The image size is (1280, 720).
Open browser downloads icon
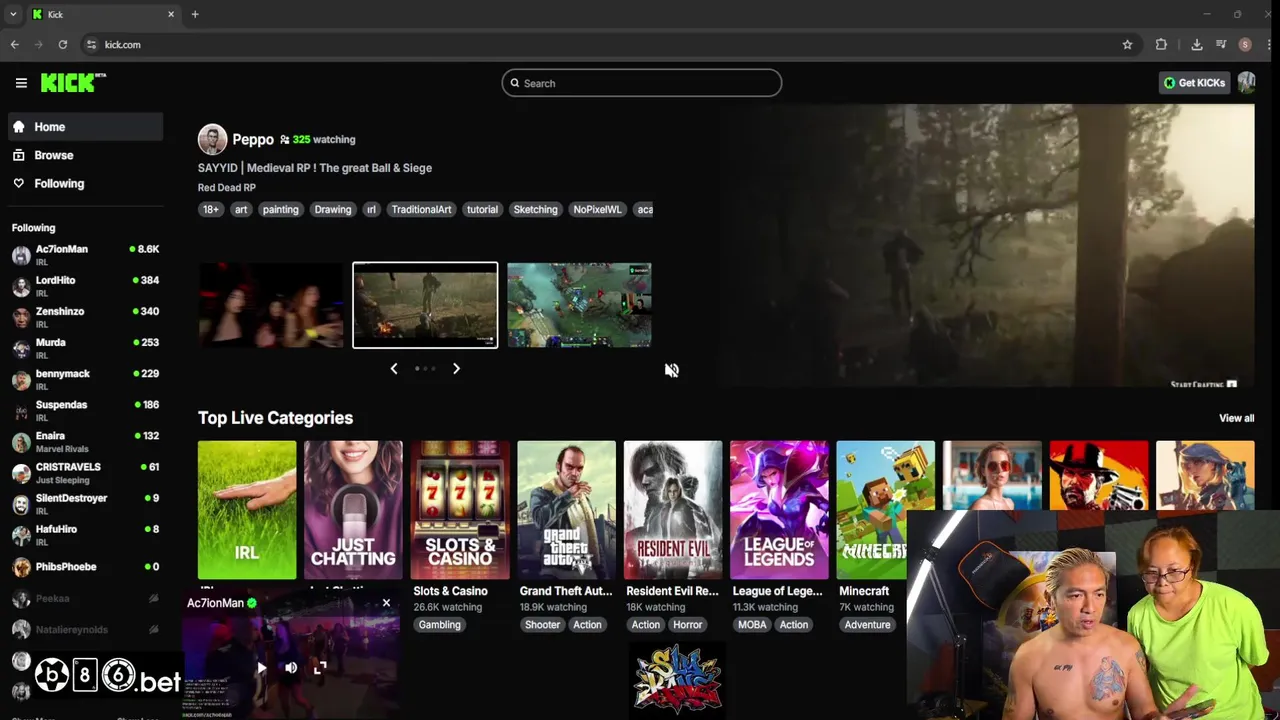click(1196, 44)
